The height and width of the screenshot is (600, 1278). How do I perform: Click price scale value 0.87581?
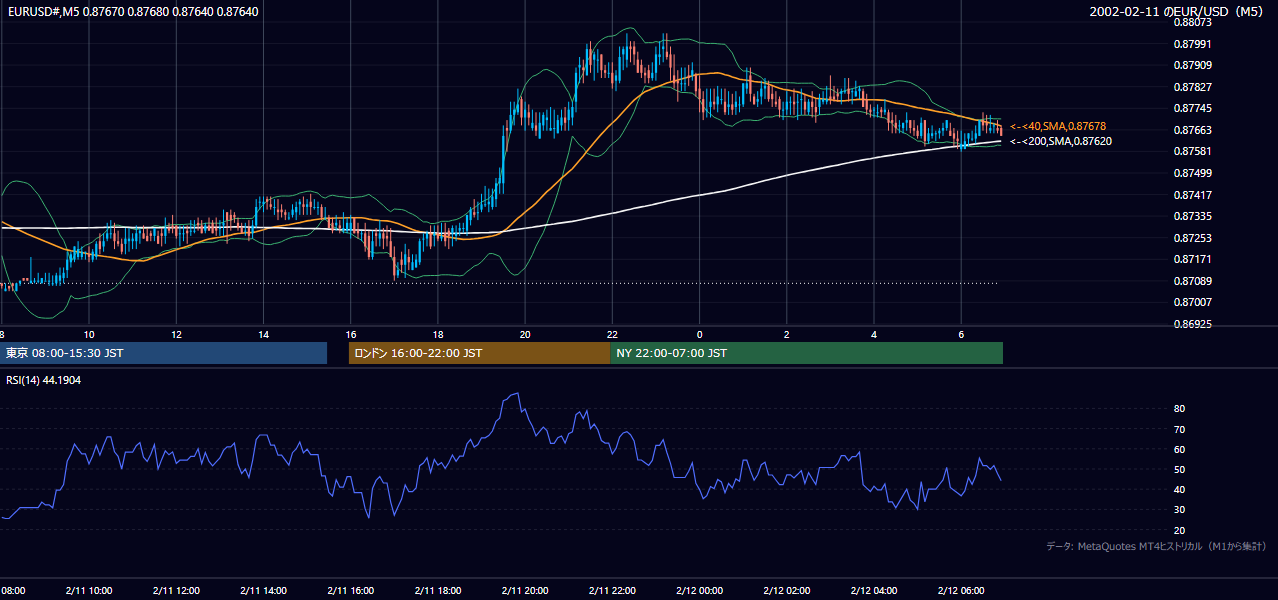[1192, 152]
